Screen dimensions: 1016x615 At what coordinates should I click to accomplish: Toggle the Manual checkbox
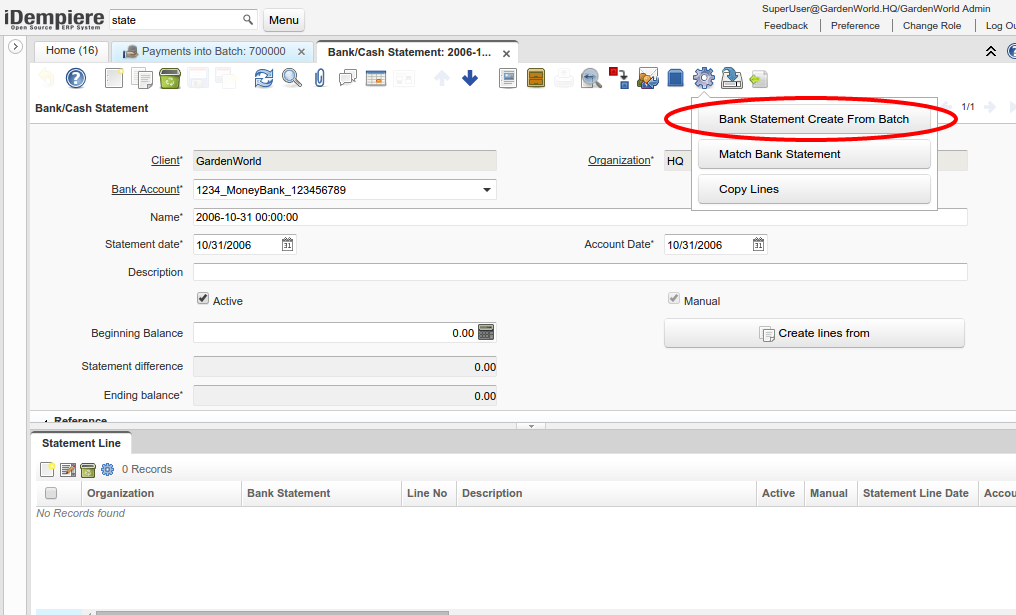[674, 299]
